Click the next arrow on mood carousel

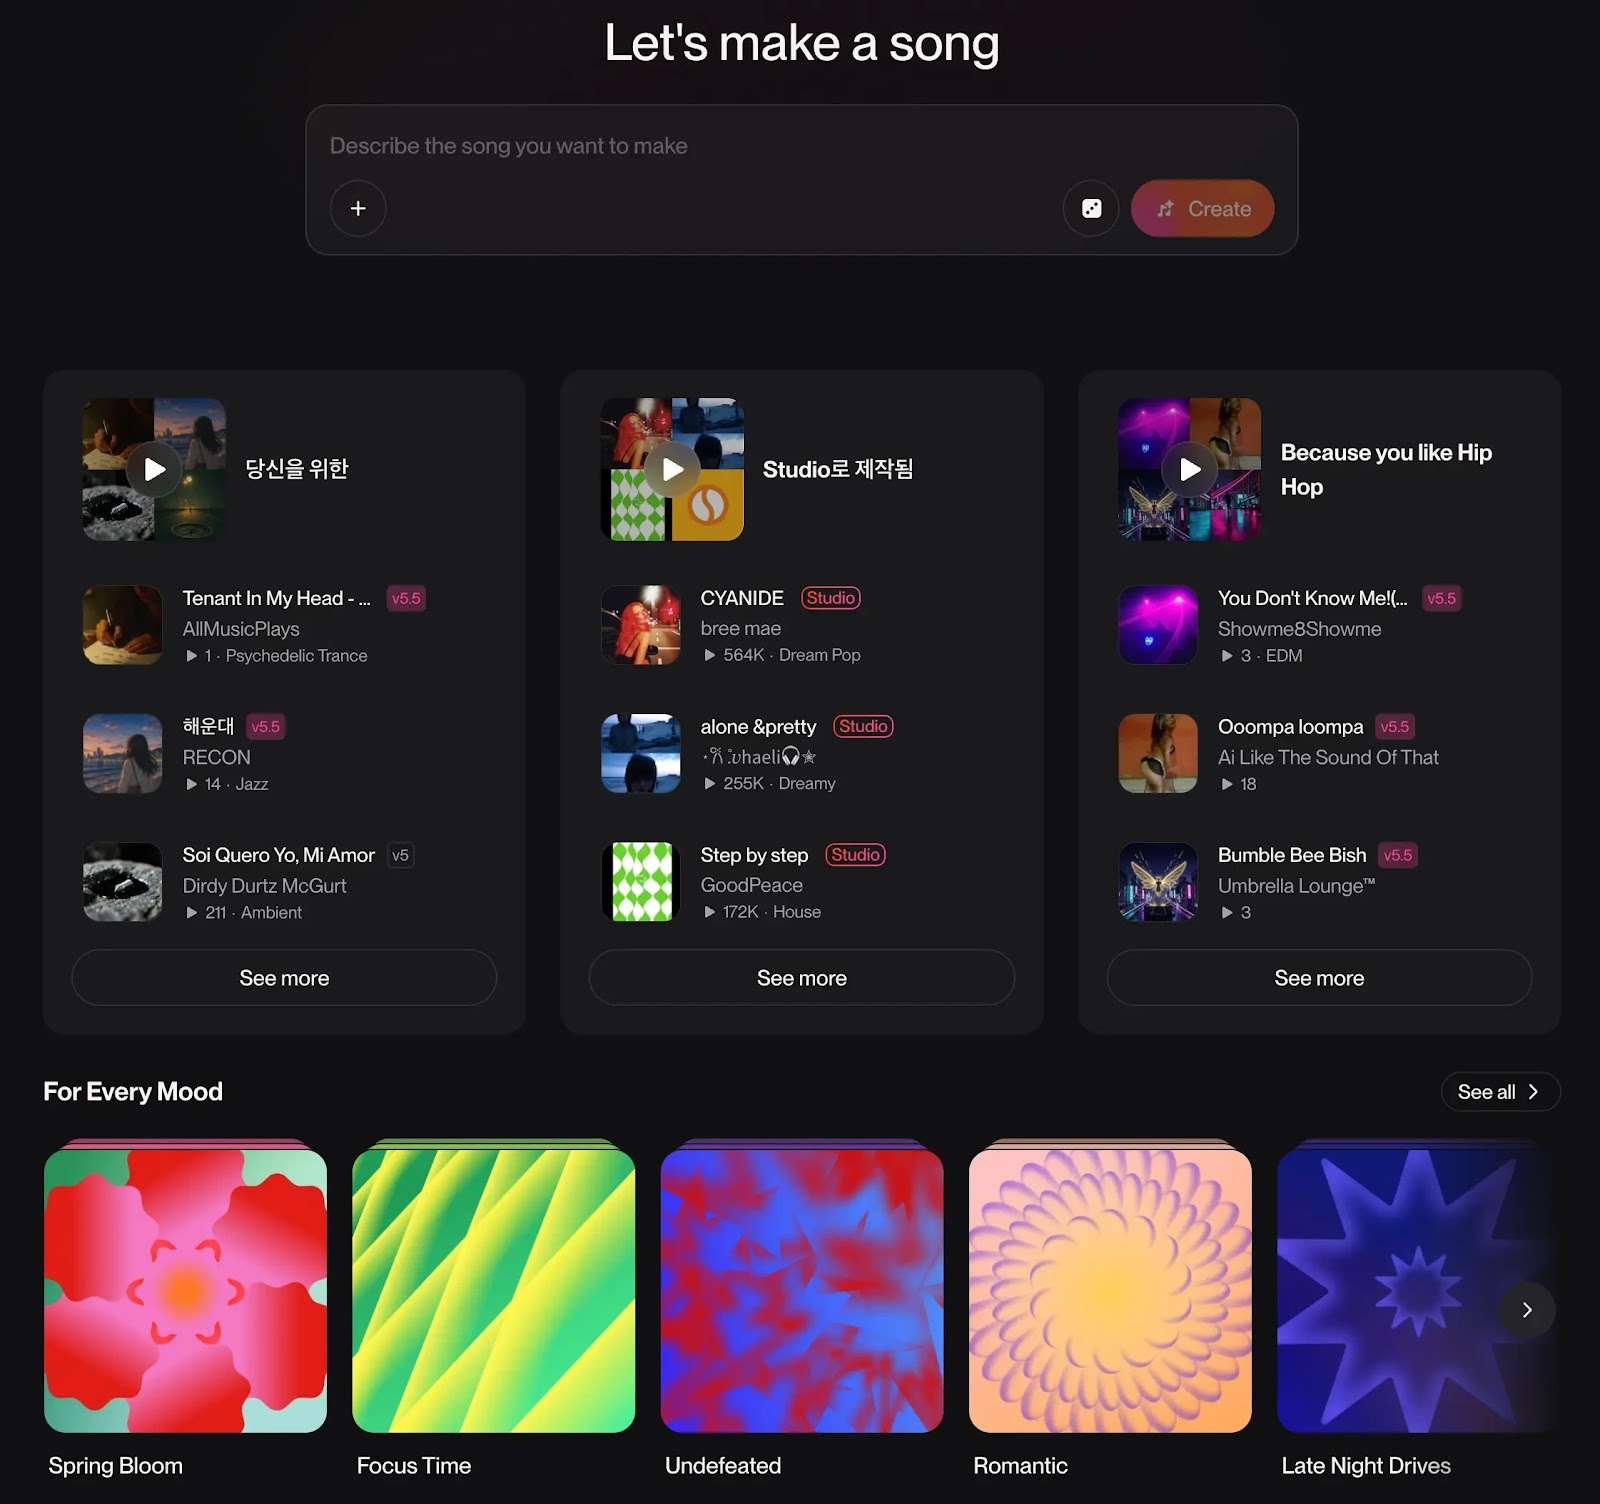1527,1310
